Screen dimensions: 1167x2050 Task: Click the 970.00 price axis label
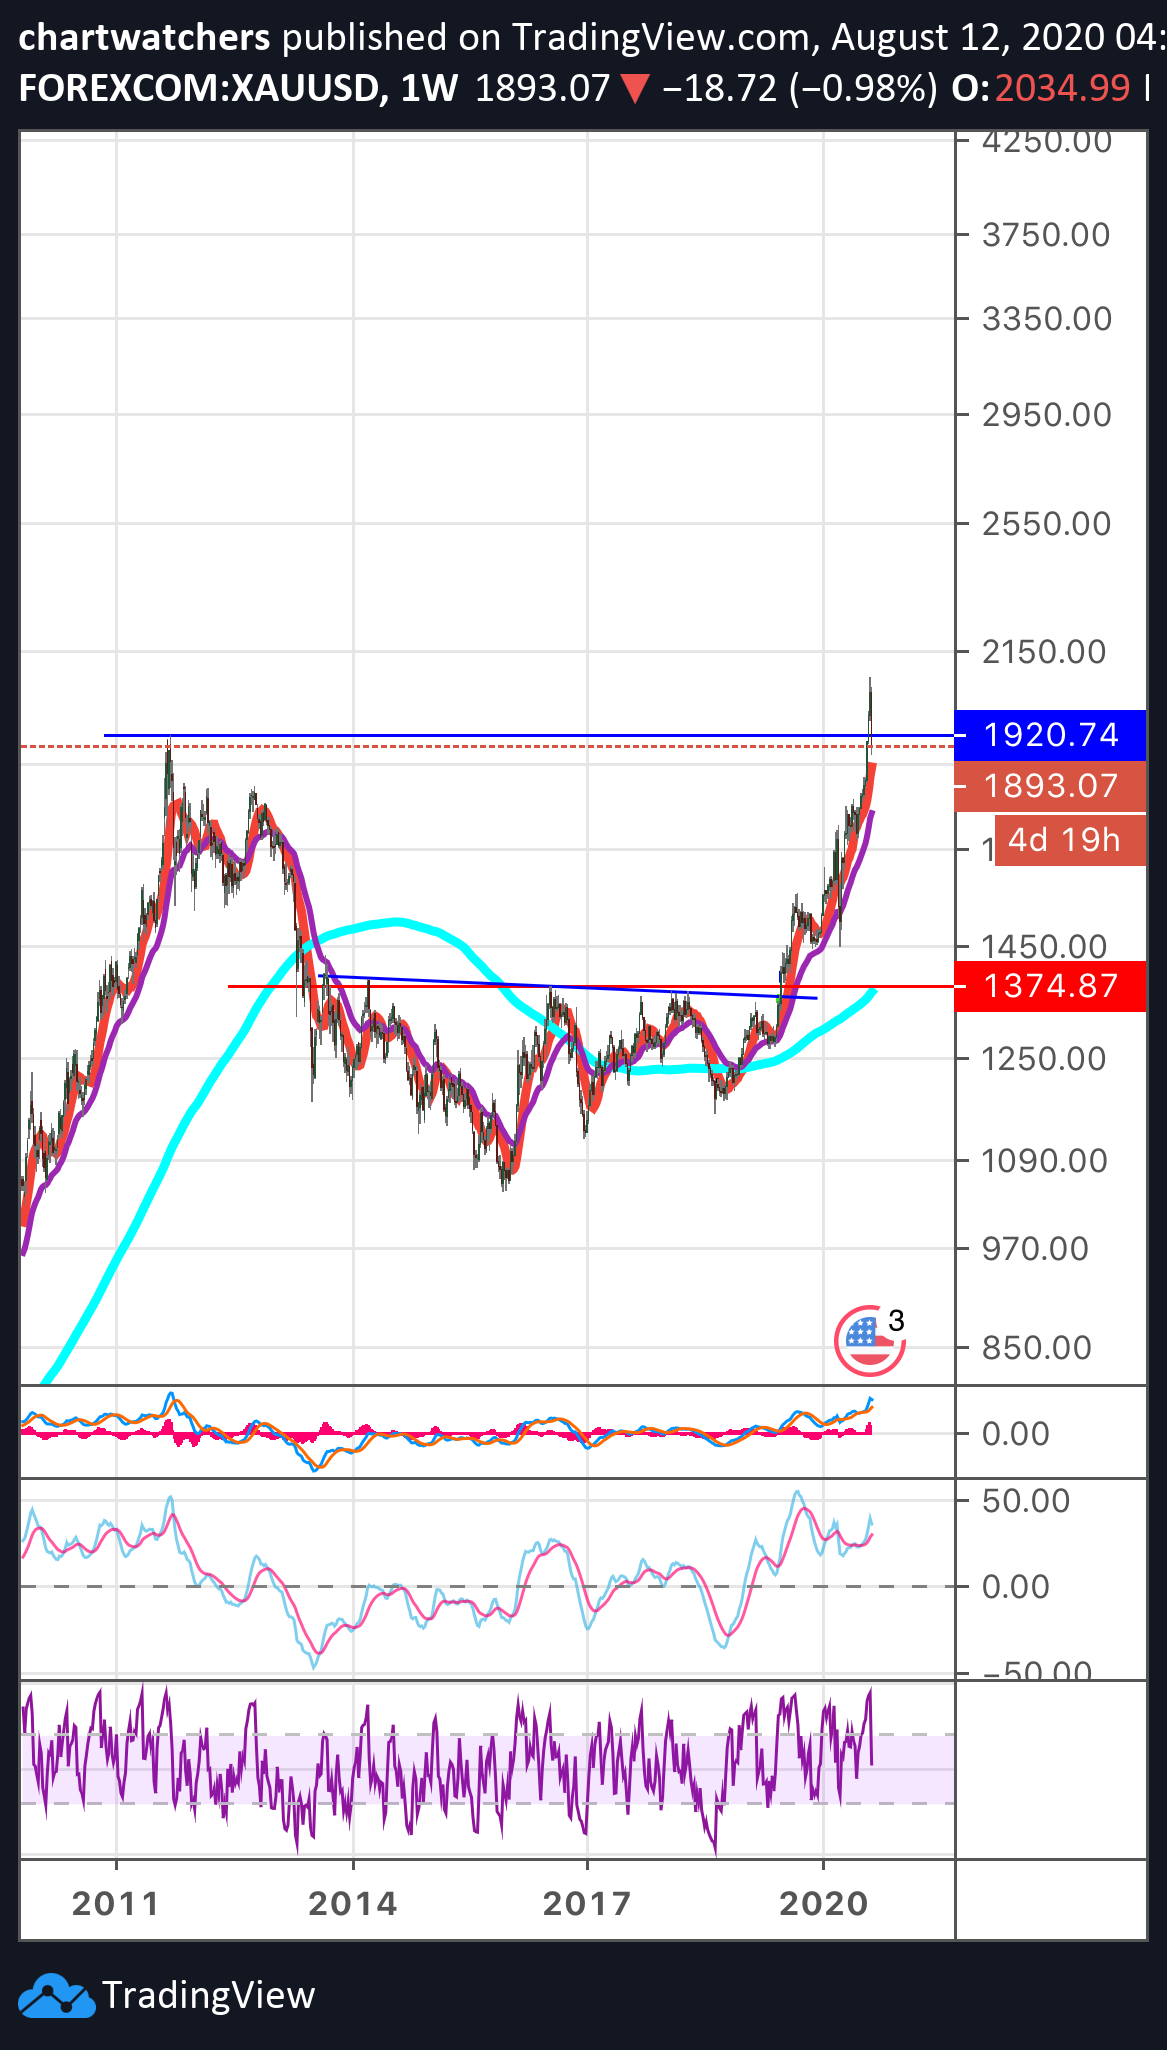coord(1035,1248)
